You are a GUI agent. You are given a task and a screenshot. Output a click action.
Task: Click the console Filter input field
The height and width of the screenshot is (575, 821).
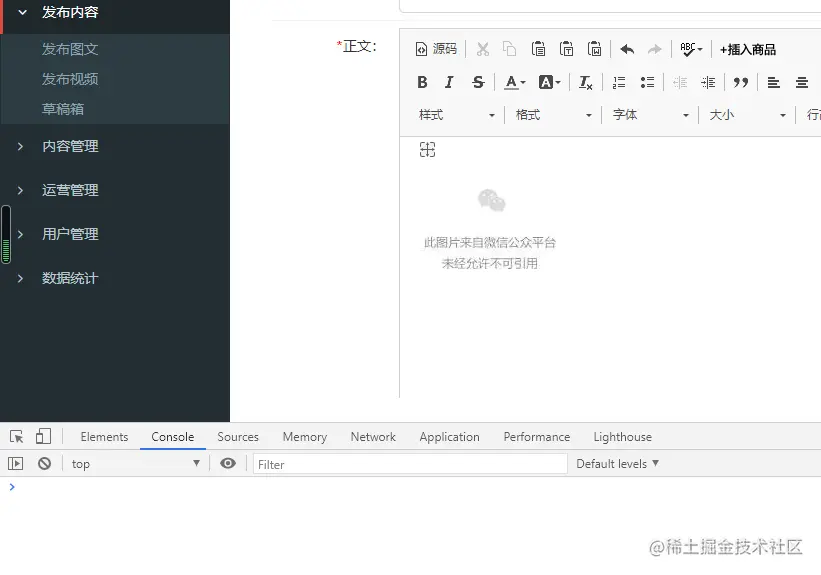point(410,464)
